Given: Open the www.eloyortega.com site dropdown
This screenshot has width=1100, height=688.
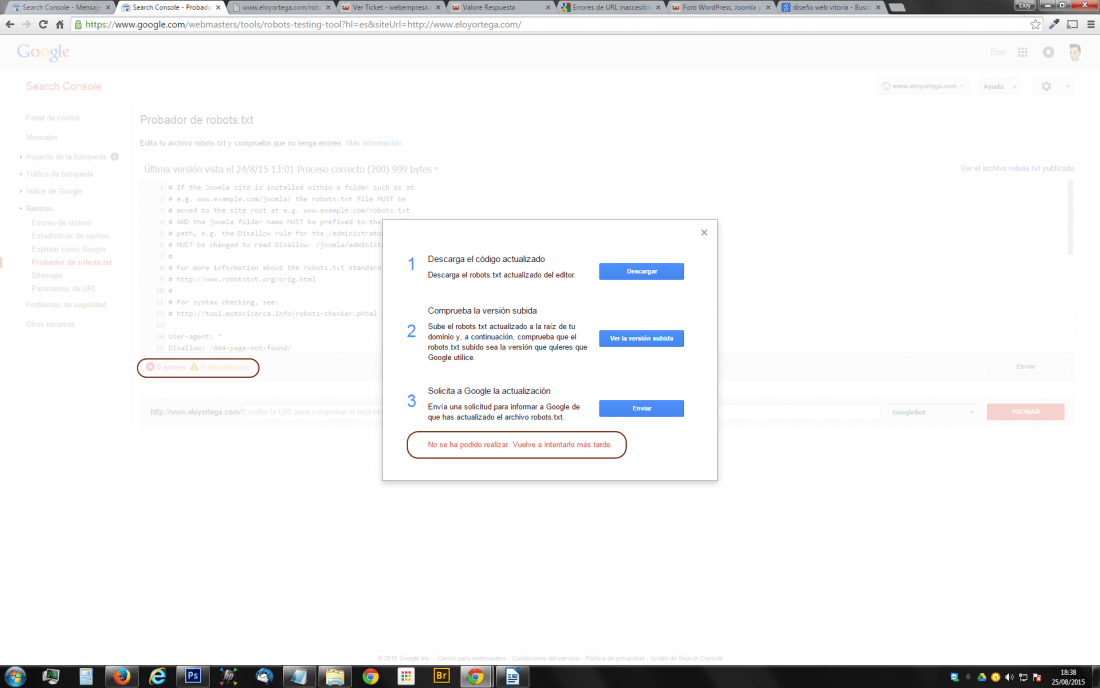Looking at the screenshot, I should pos(923,86).
